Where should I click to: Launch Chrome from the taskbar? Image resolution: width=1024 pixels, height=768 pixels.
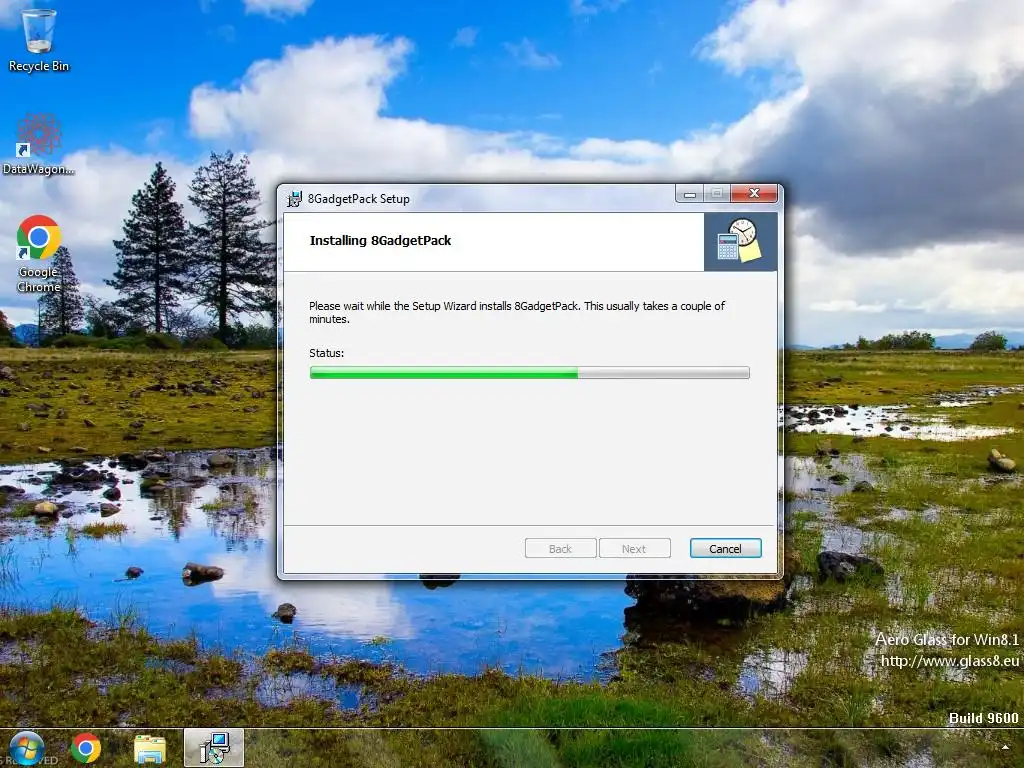tap(86, 748)
